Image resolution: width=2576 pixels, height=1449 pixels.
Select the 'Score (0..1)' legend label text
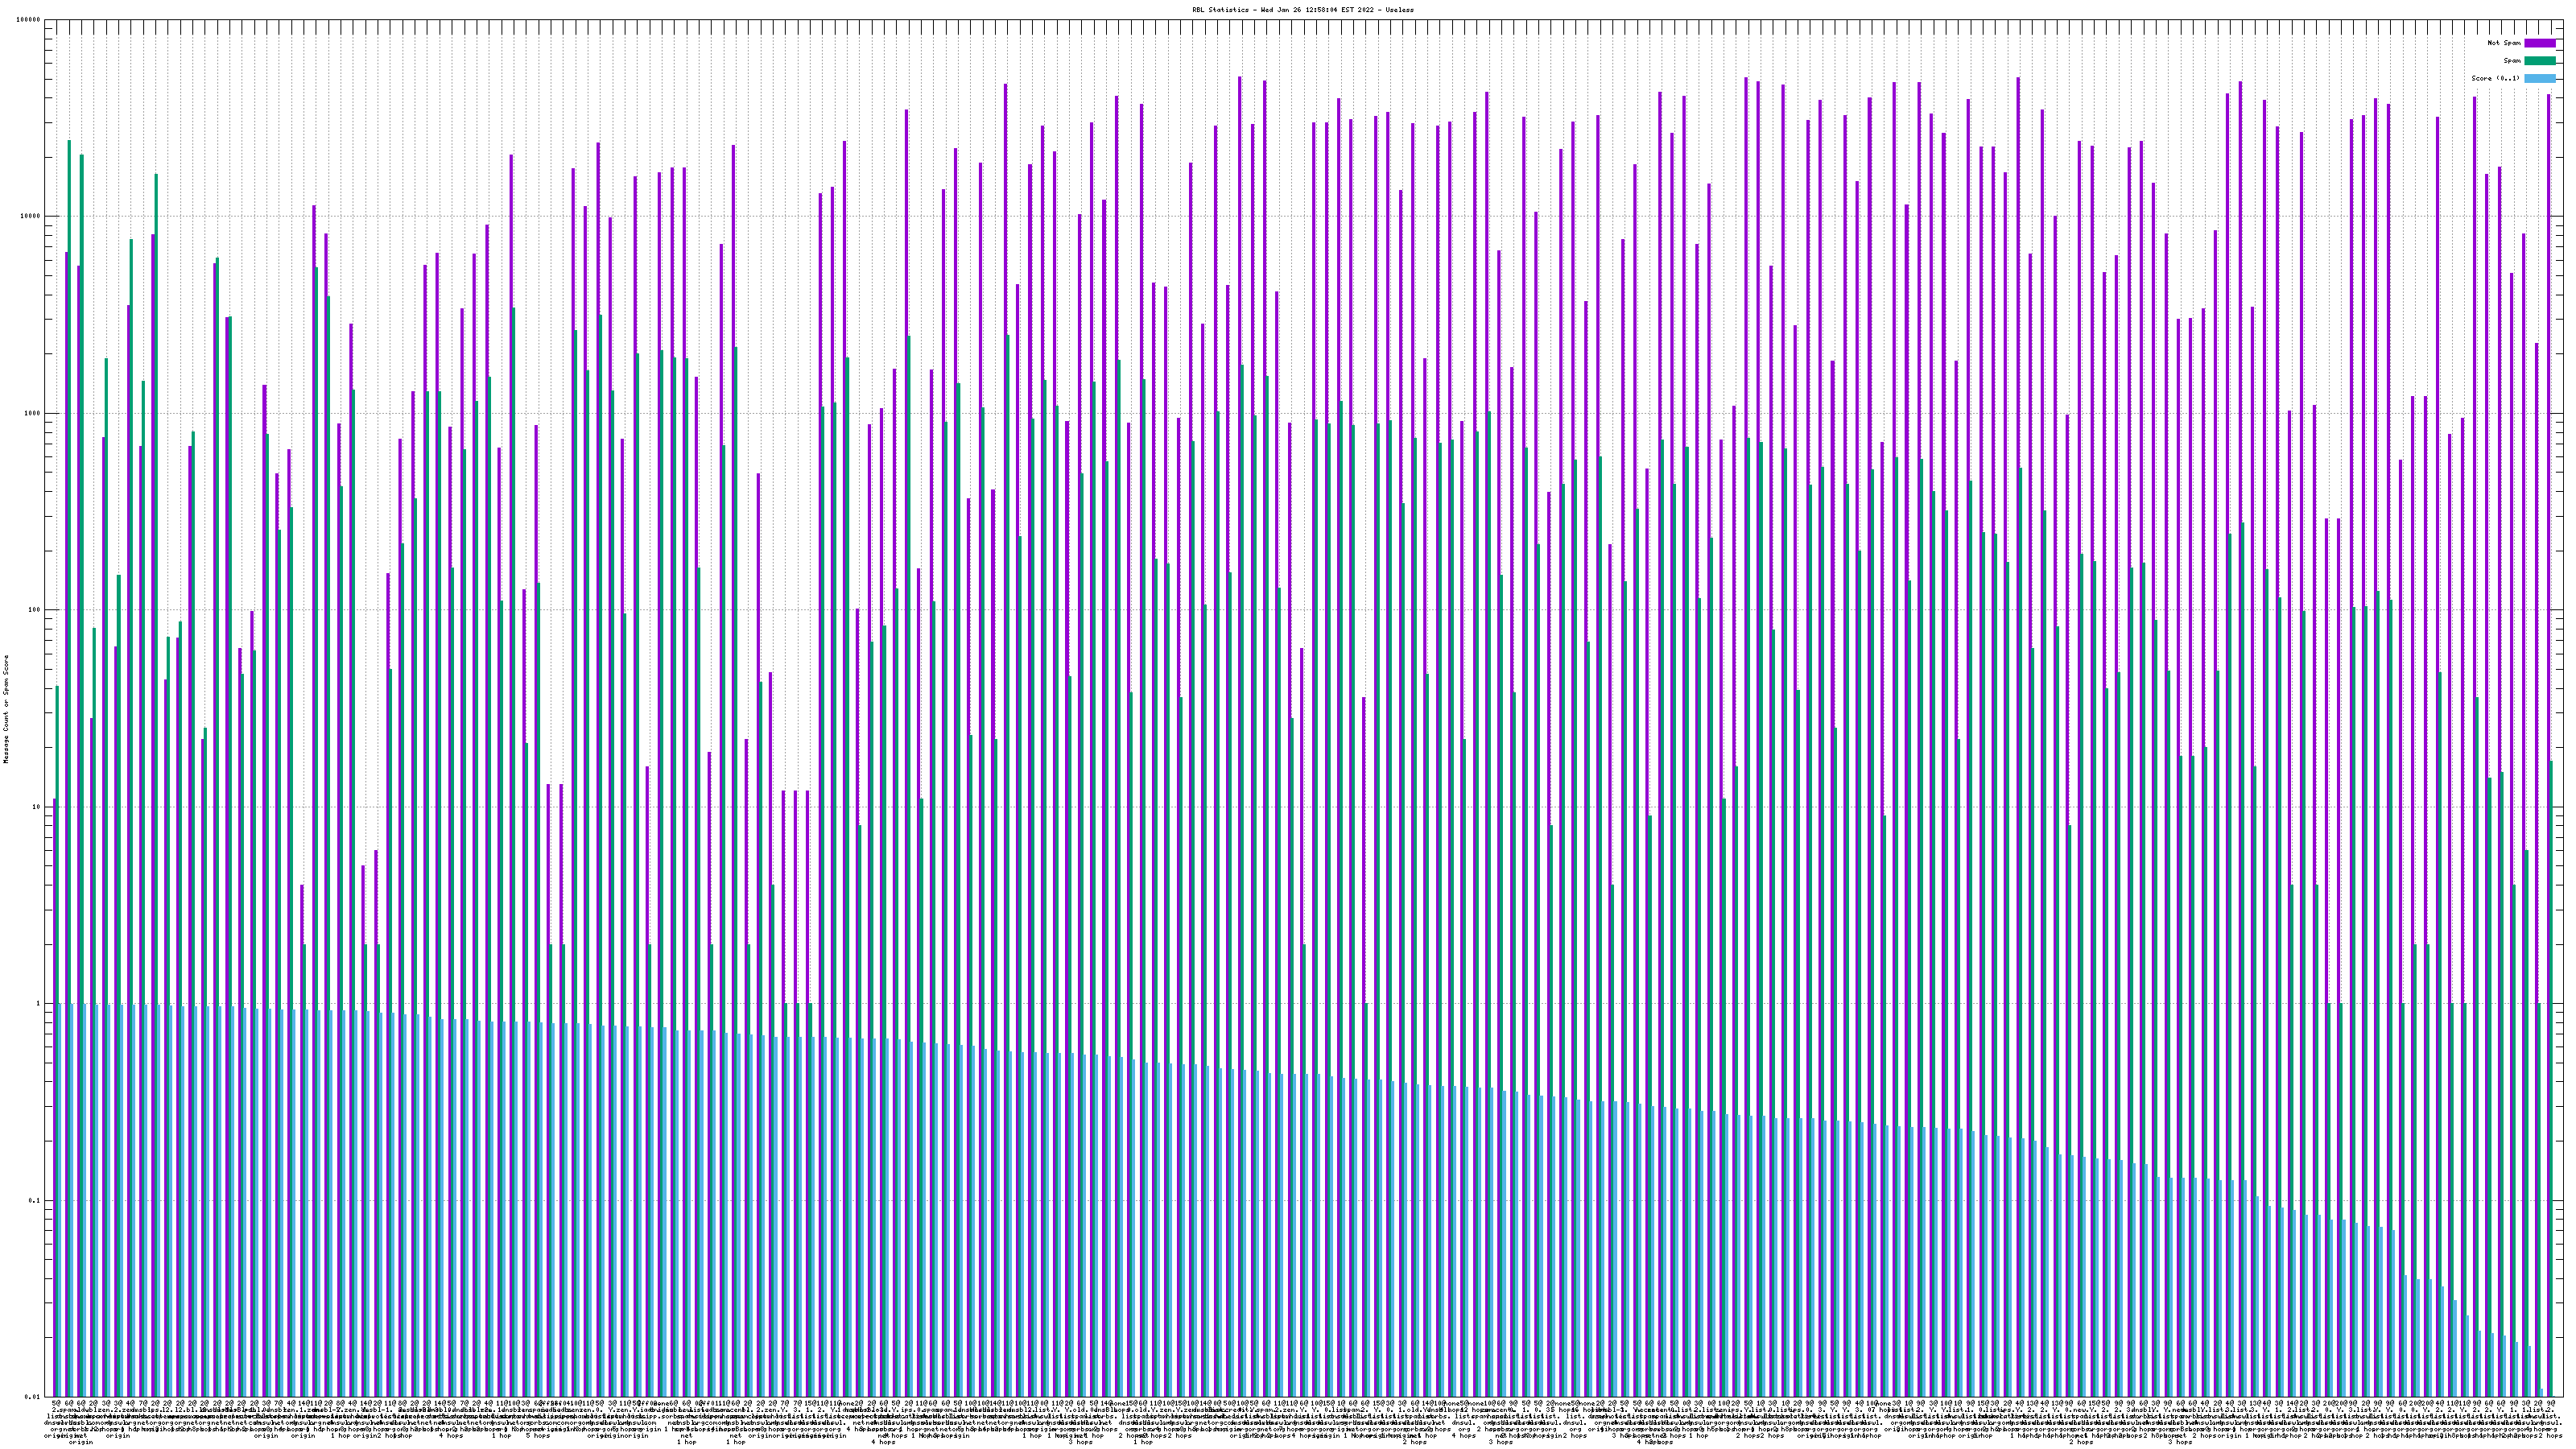(x=2495, y=78)
